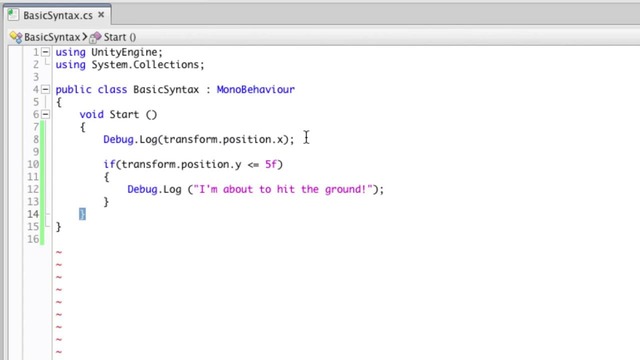The height and width of the screenshot is (360, 640).
Task: Select the BasicSyntax.cs file tab
Action: coord(57,16)
